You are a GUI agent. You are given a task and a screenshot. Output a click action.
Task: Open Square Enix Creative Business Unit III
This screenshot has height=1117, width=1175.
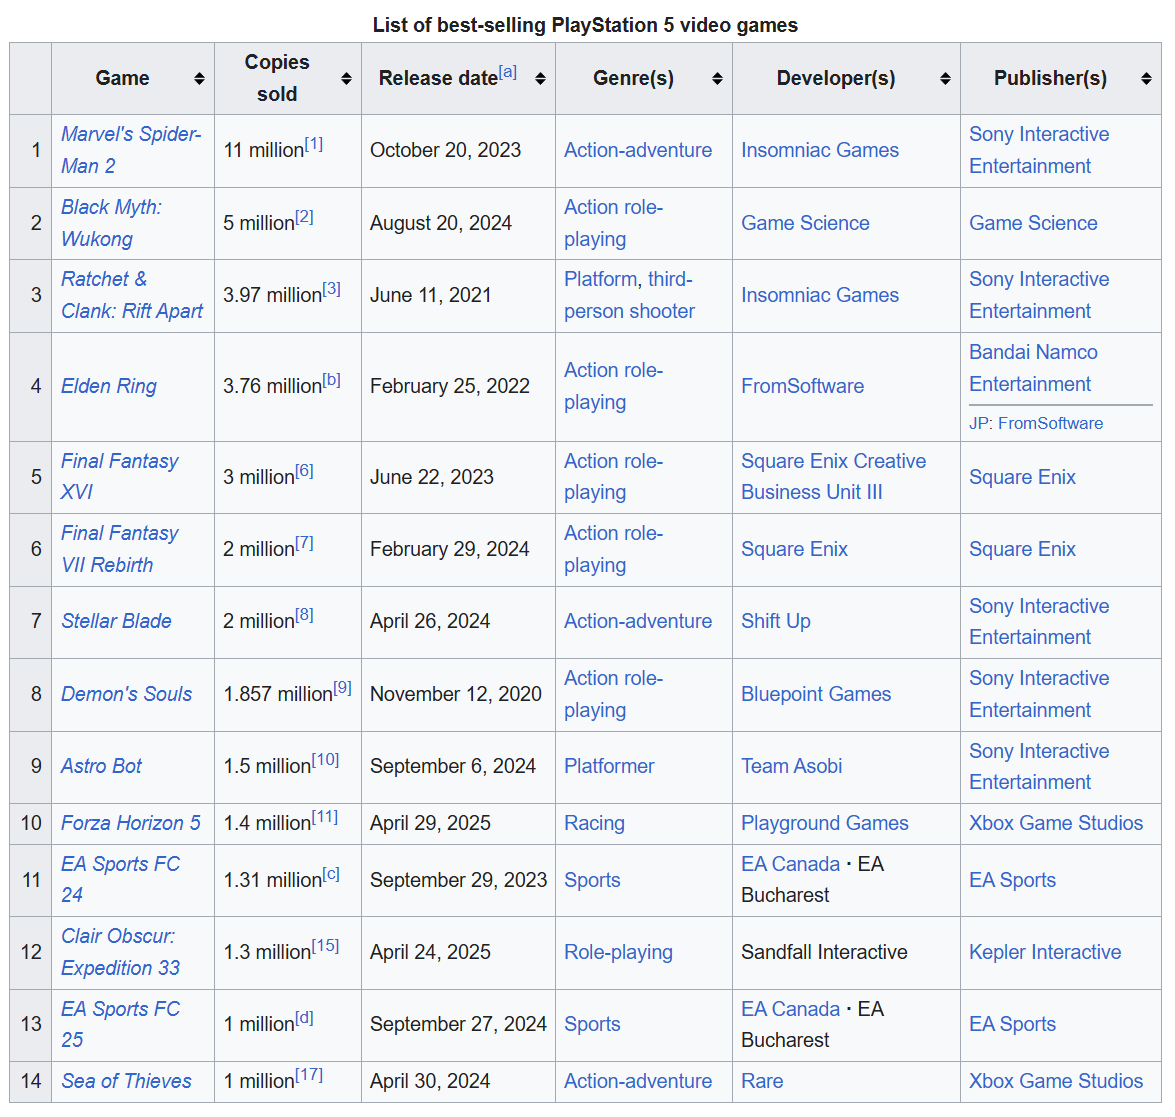[833, 476]
